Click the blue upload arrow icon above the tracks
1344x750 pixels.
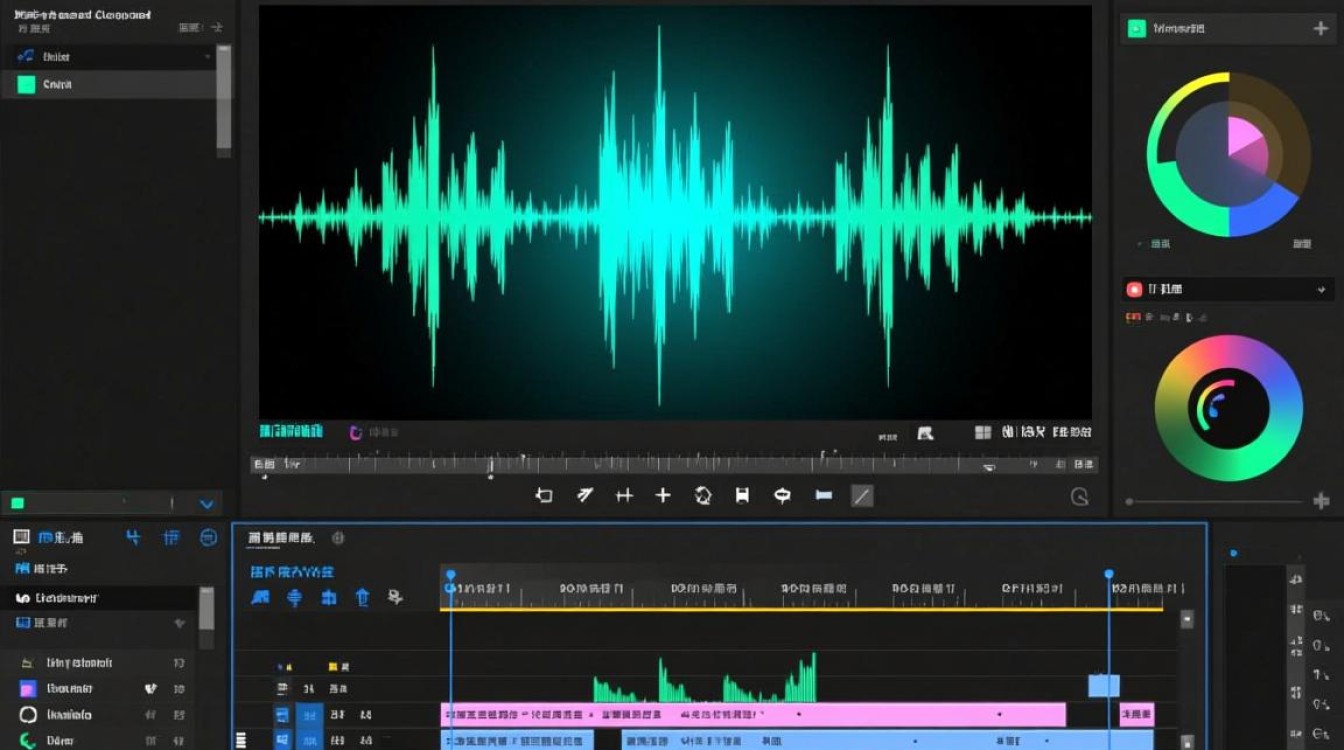point(363,597)
